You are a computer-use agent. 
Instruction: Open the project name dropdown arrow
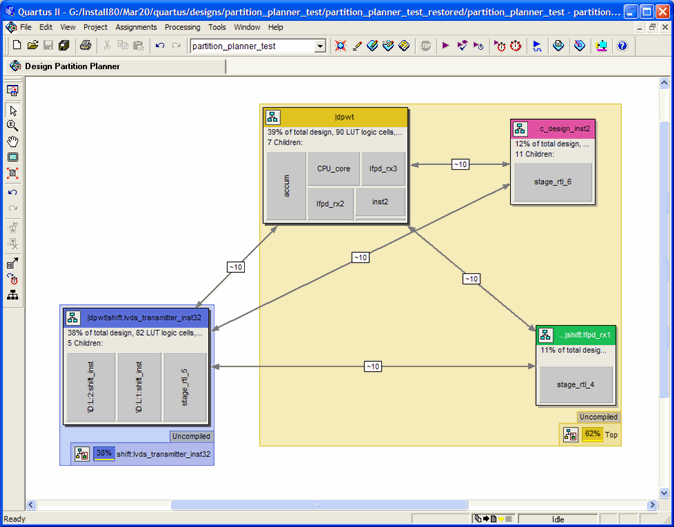click(320, 46)
